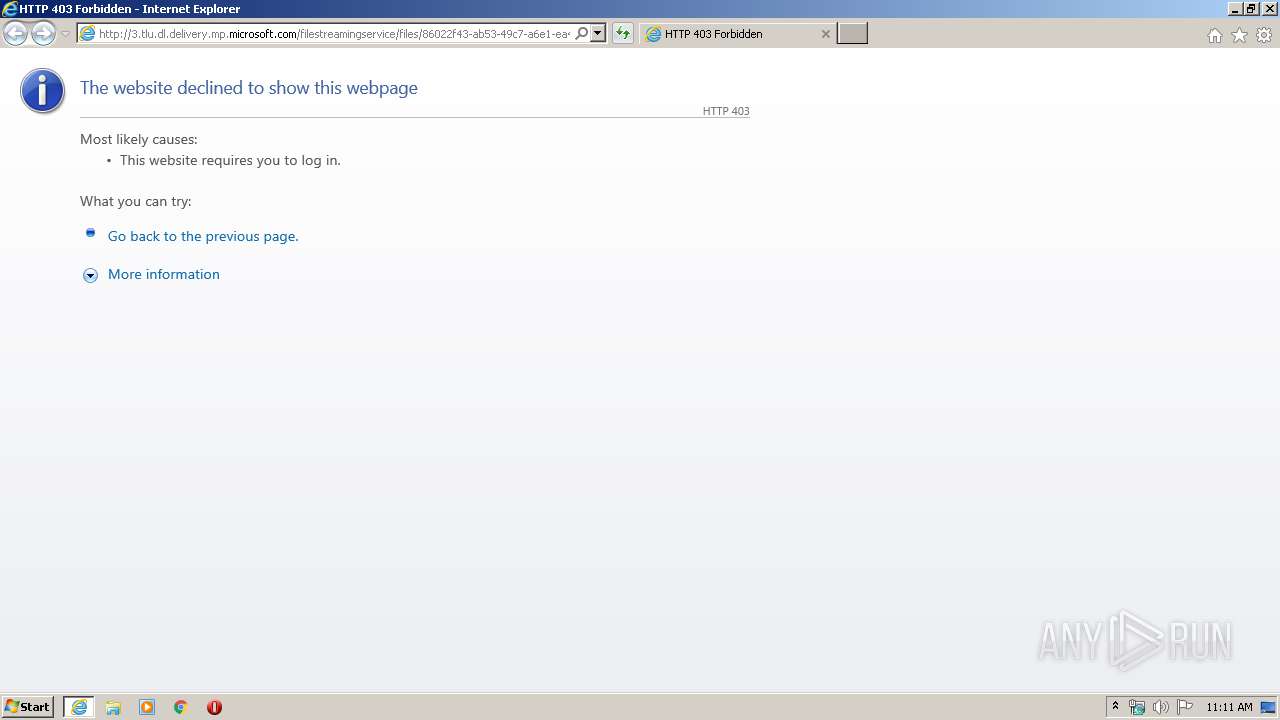Open the Windows Start menu

27,707
